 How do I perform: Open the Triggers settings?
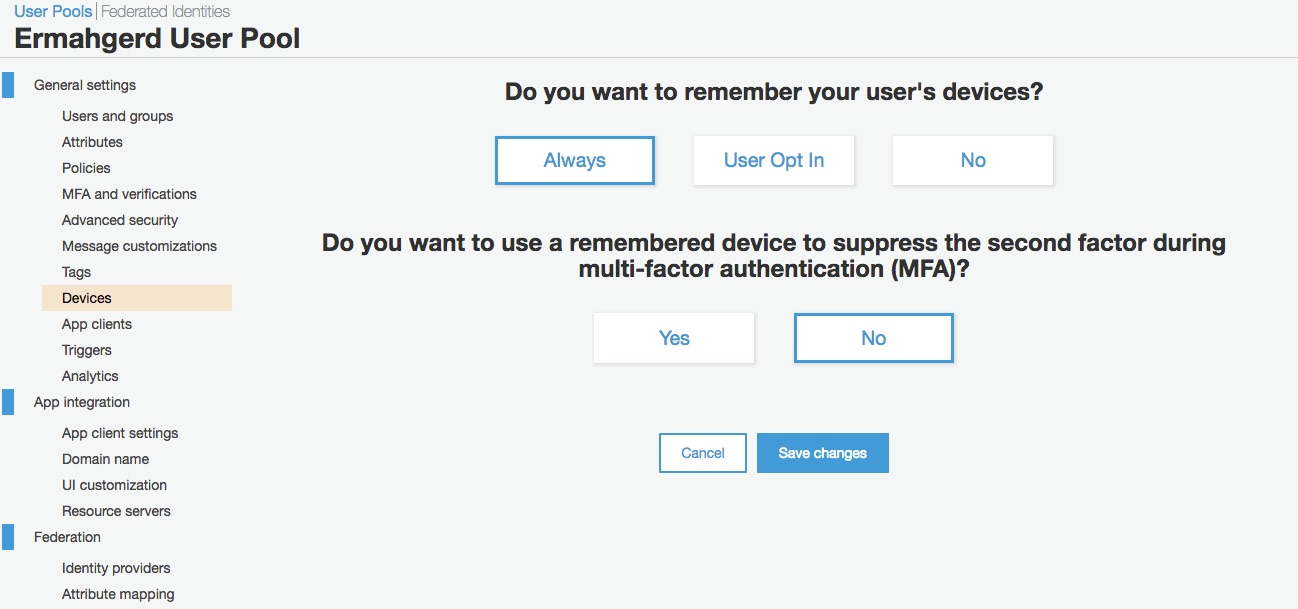(87, 350)
